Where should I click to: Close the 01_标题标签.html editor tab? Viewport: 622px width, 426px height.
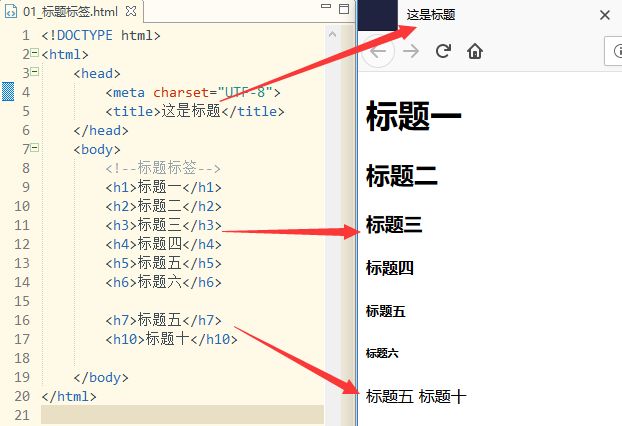tap(131, 12)
